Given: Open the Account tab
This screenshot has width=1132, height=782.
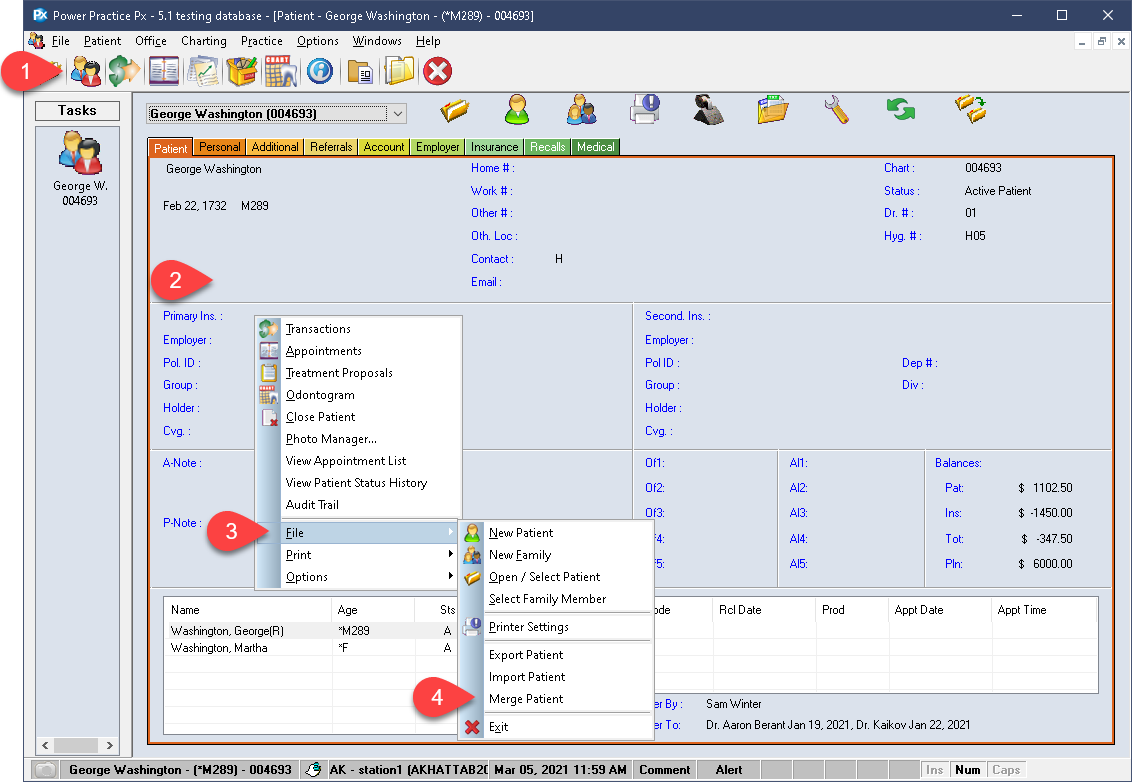Looking at the screenshot, I should click(x=384, y=147).
